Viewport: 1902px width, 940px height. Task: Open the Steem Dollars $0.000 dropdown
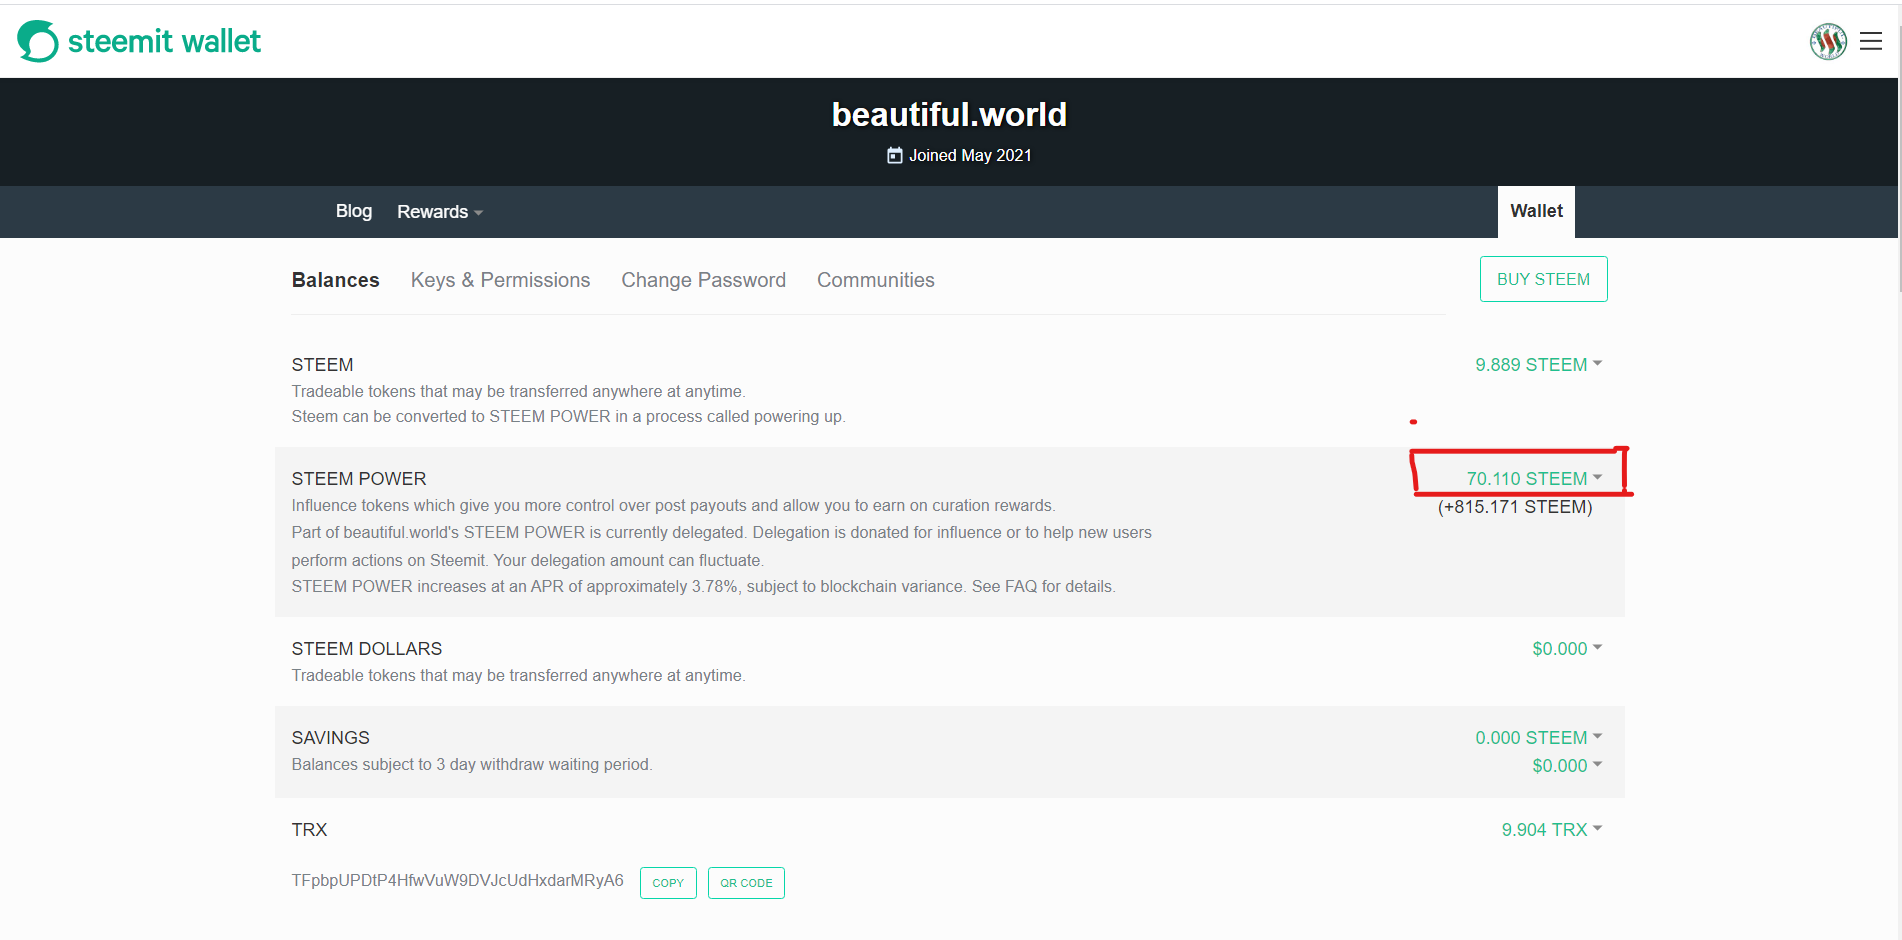pyautogui.click(x=1567, y=649)
